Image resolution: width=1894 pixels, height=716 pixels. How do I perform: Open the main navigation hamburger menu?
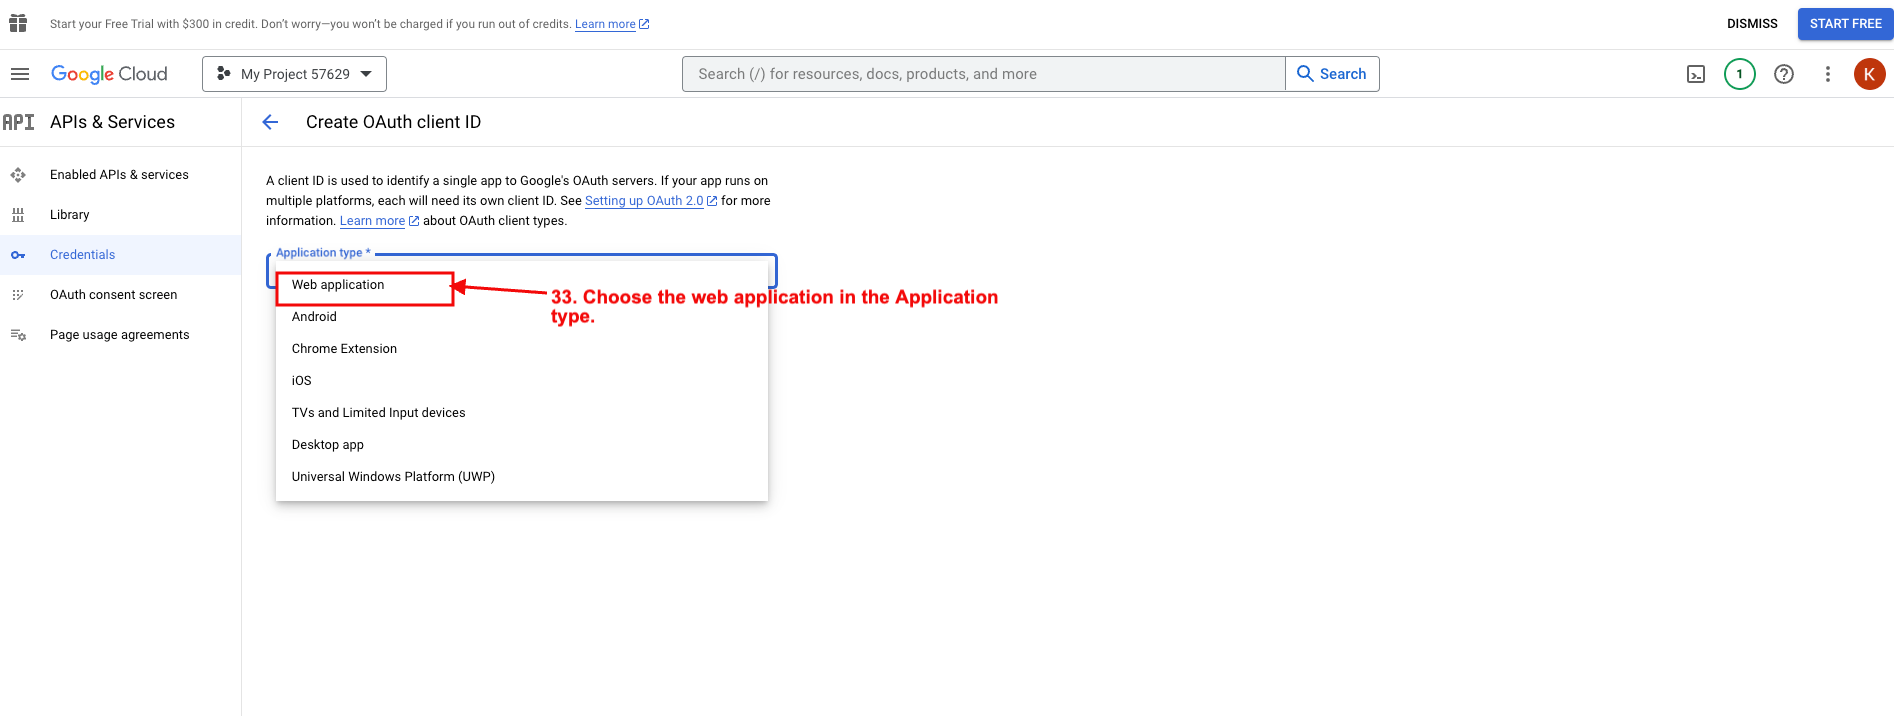point(20,74)
